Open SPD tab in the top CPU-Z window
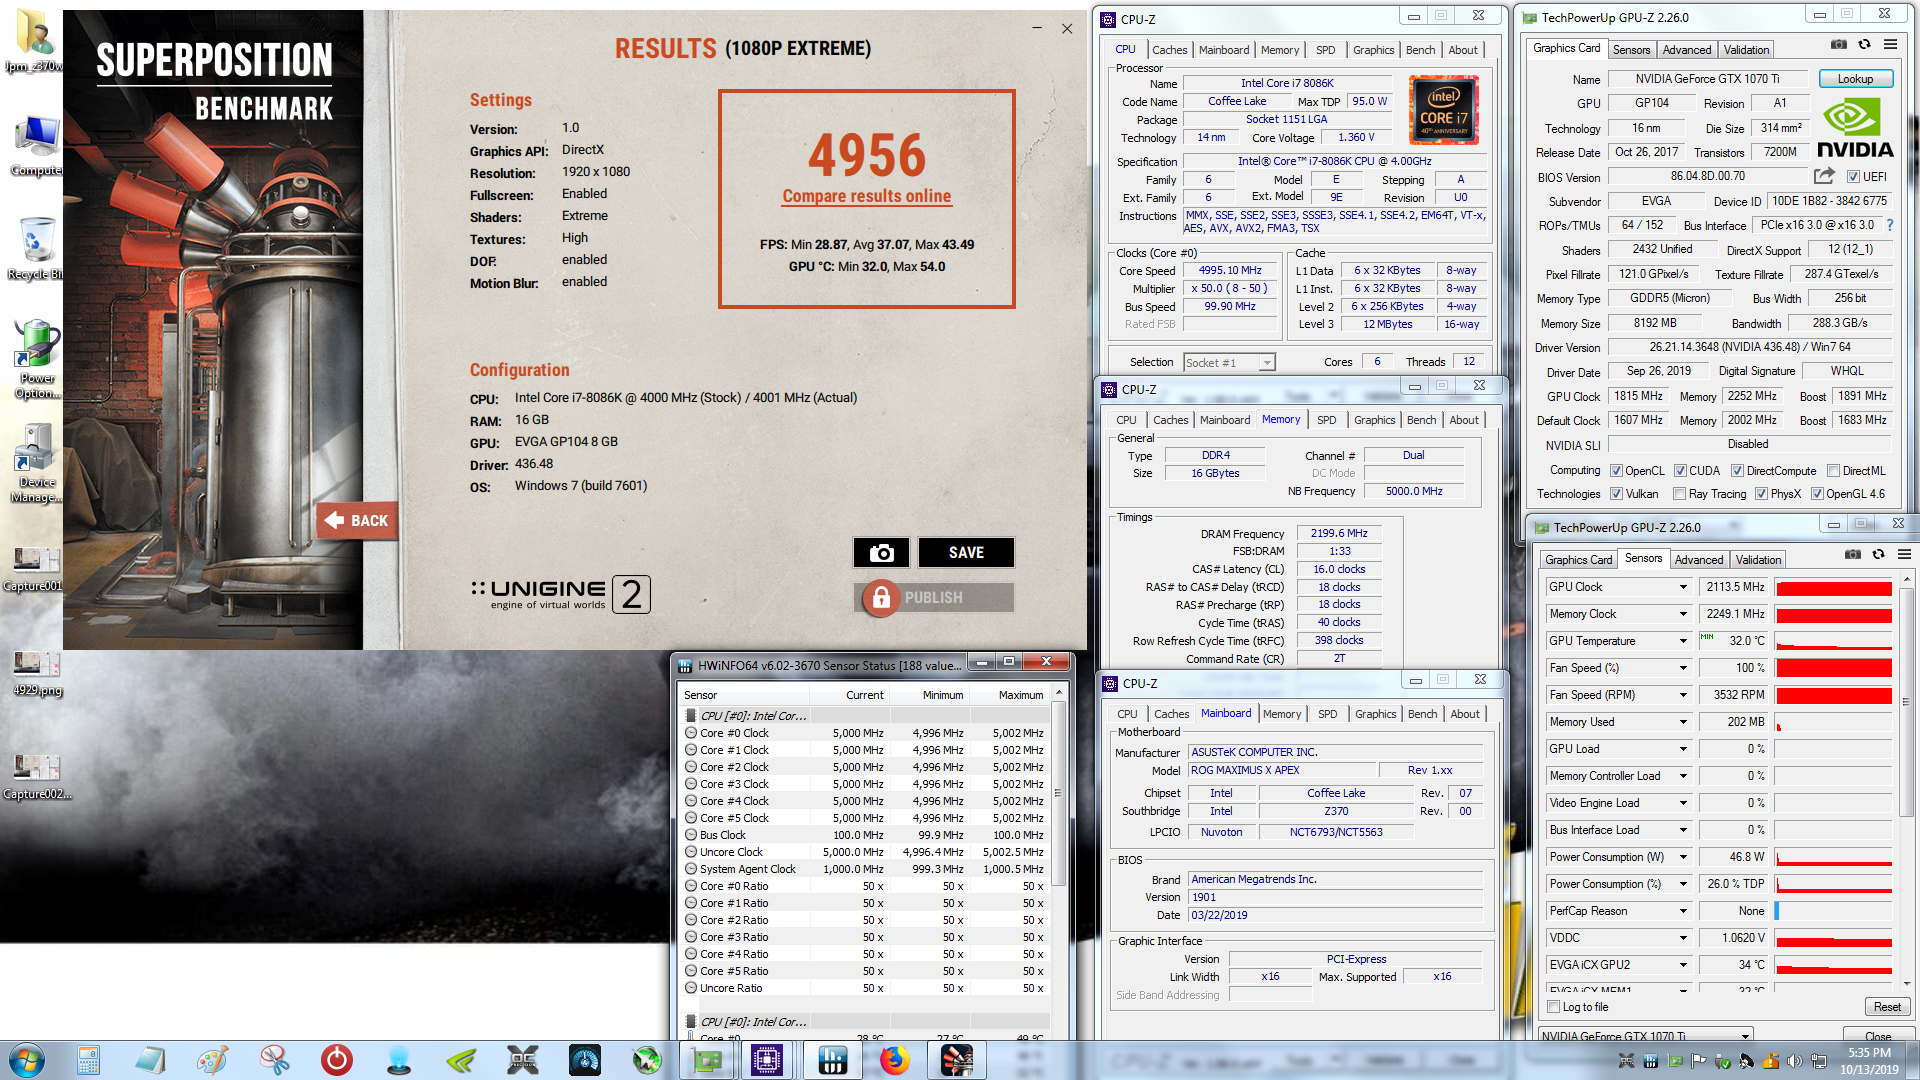Screen dimensions: 1920x1080 point(1325,50)
